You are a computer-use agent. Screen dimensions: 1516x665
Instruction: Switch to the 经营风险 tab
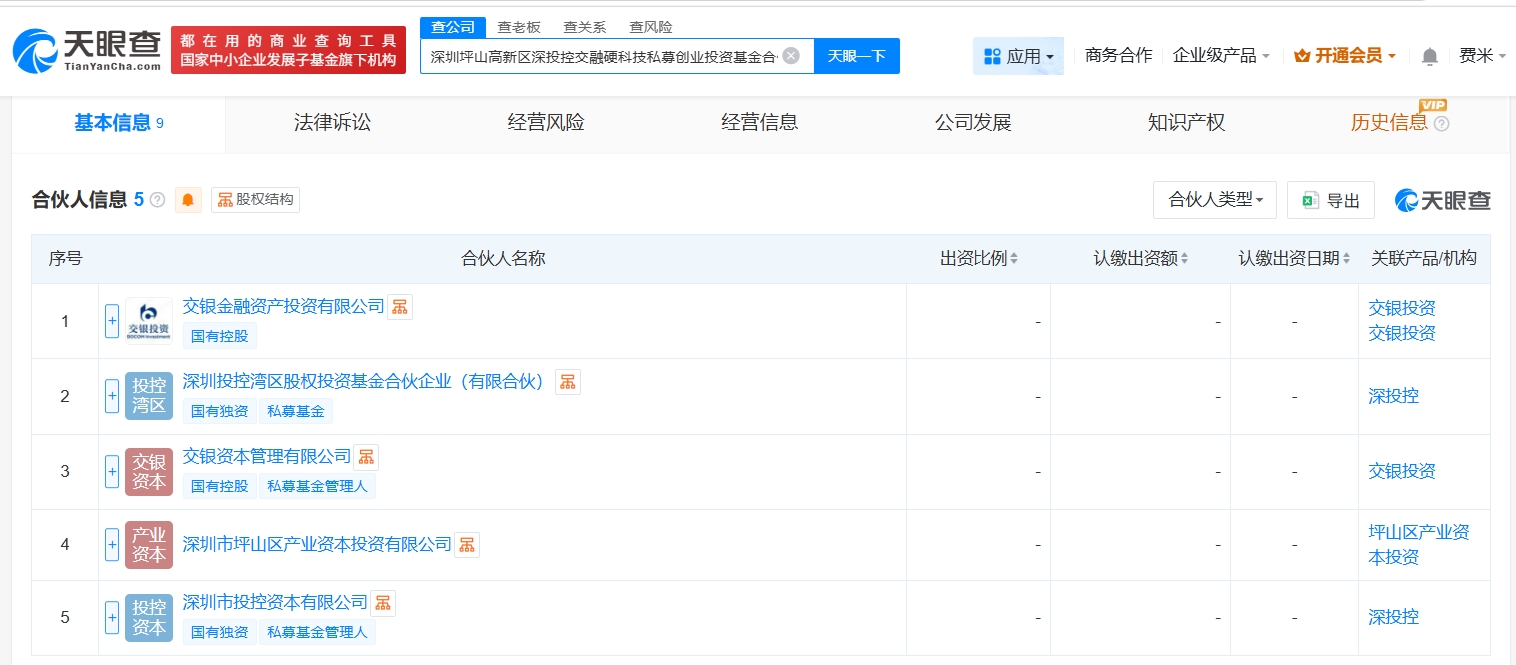546,123
